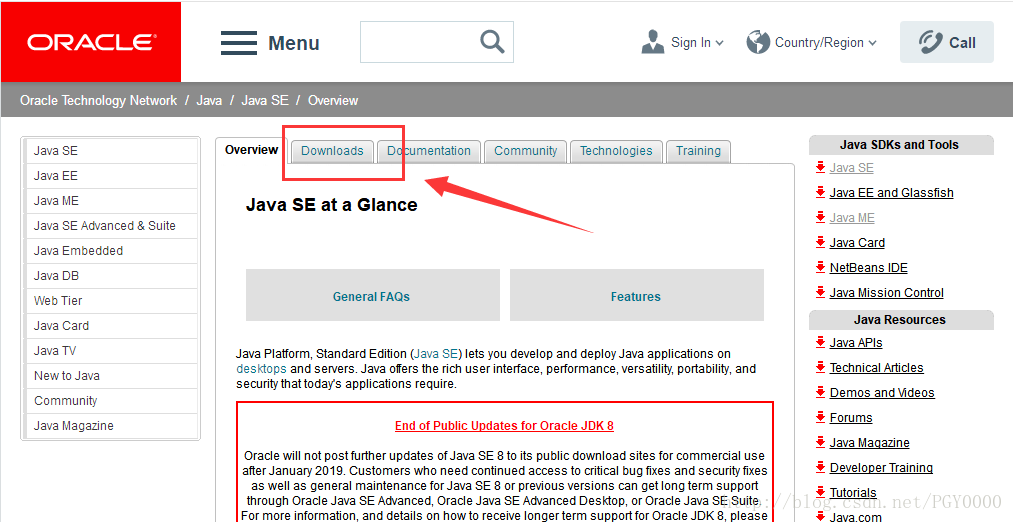Select Java EE in left sidebar

coord(111,176)
